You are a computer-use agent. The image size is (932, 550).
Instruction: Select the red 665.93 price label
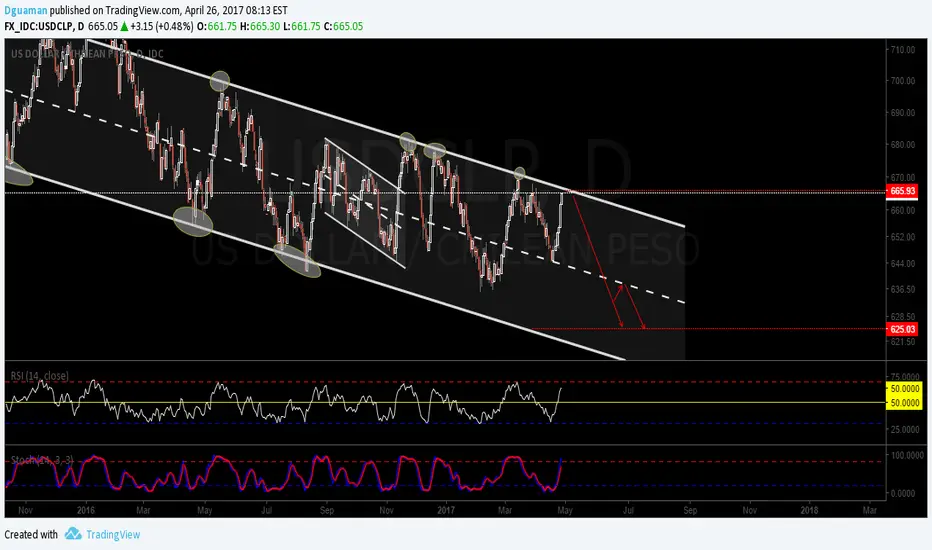click(902, 191)
